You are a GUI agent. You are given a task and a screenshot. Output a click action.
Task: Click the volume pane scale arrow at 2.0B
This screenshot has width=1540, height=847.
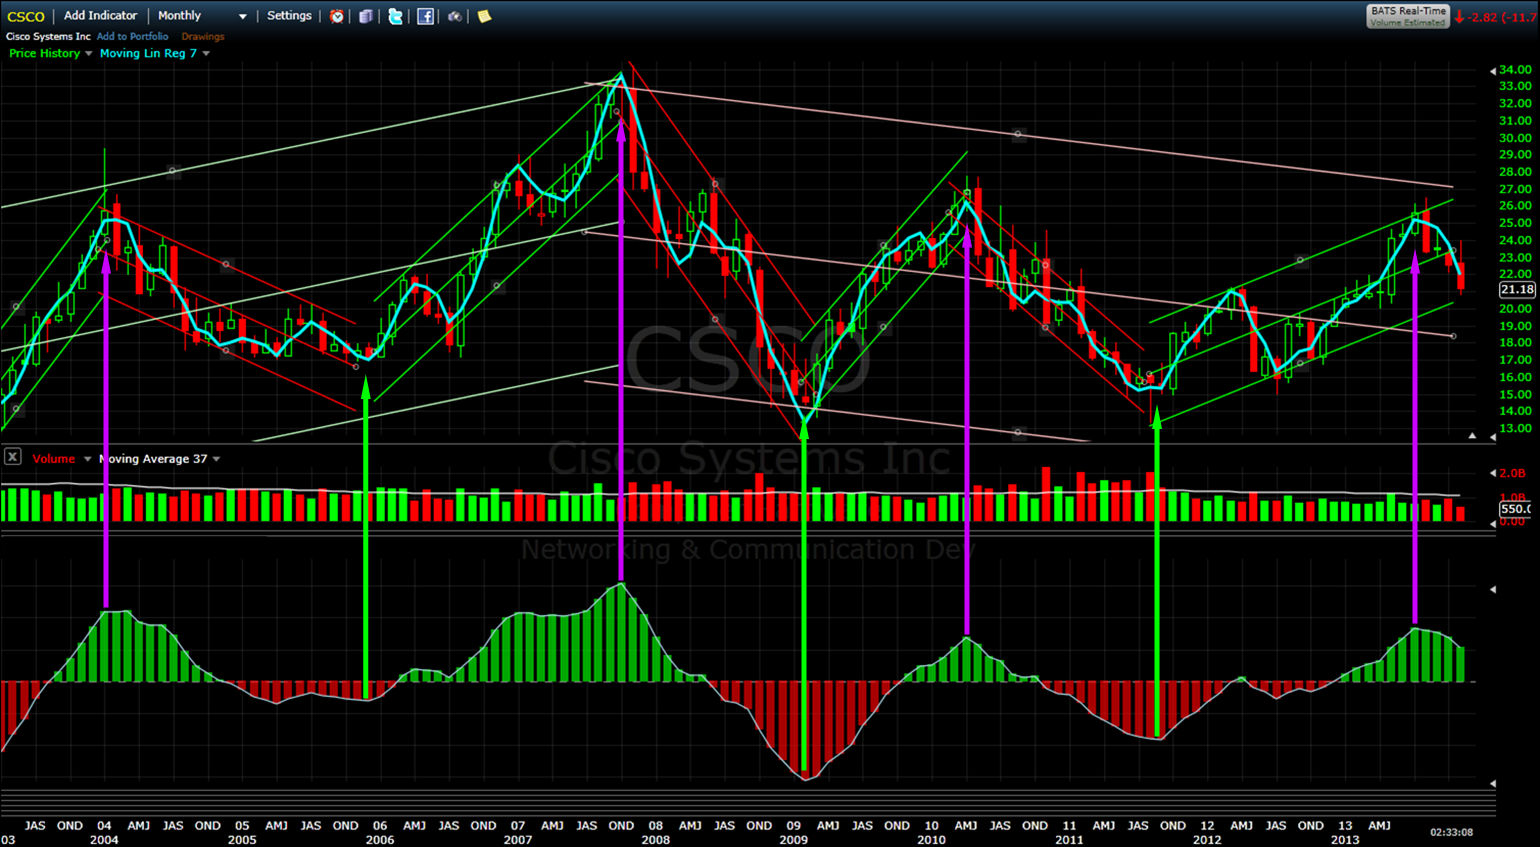(1493, 473)
